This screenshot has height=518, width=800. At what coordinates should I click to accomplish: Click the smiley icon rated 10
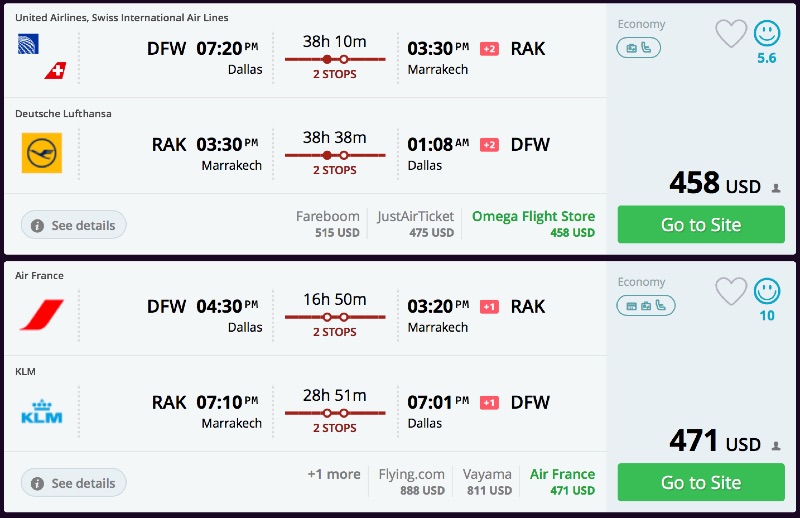pyautogui.click(x=767, y=292)
